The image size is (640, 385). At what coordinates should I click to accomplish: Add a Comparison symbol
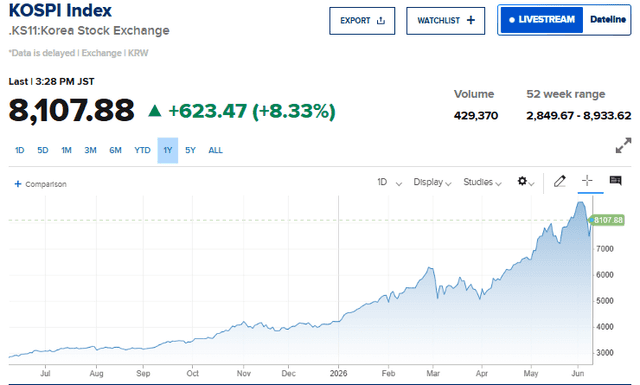click(40, 184)
